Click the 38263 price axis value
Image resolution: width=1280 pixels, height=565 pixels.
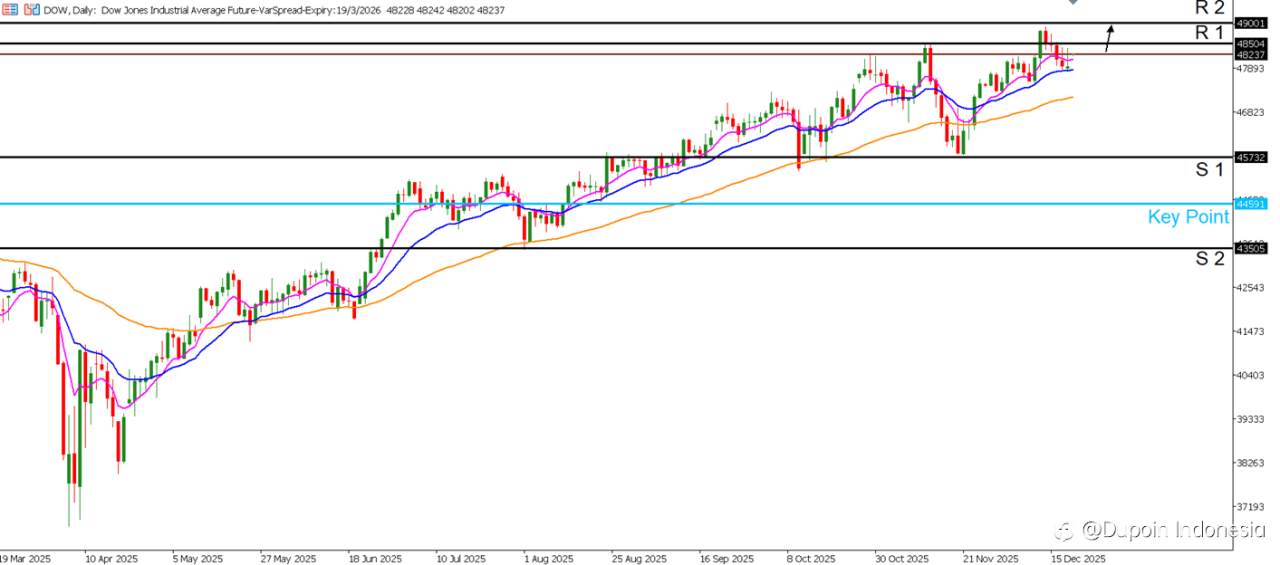pyautogui.click(x=1252, y=463)
